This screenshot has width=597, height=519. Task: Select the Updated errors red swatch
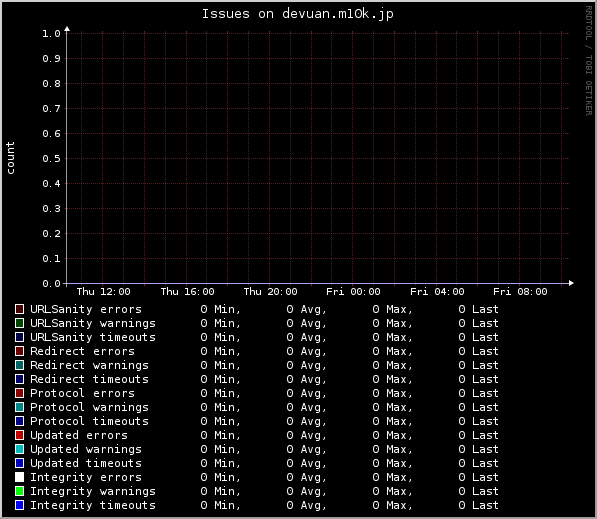(19, 435)
